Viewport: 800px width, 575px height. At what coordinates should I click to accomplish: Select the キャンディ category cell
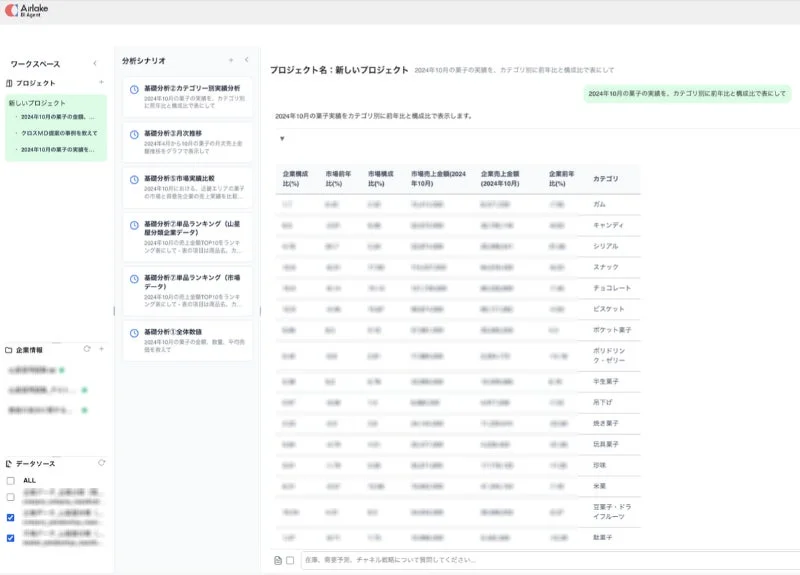tap(608, 226)
